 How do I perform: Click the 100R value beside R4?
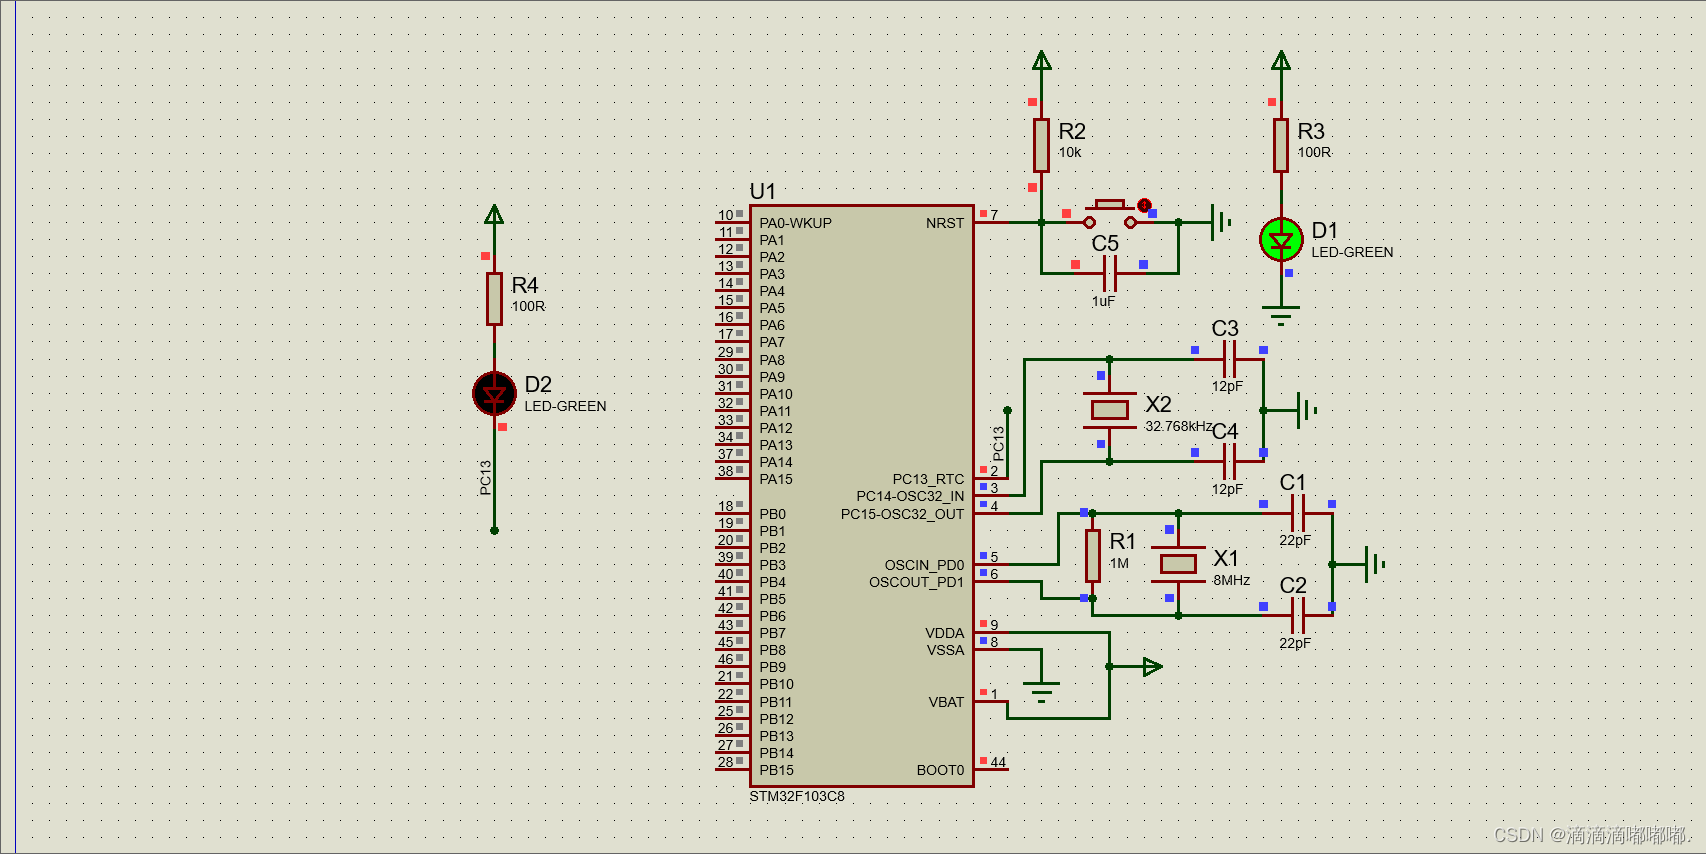tap(528, 307)
